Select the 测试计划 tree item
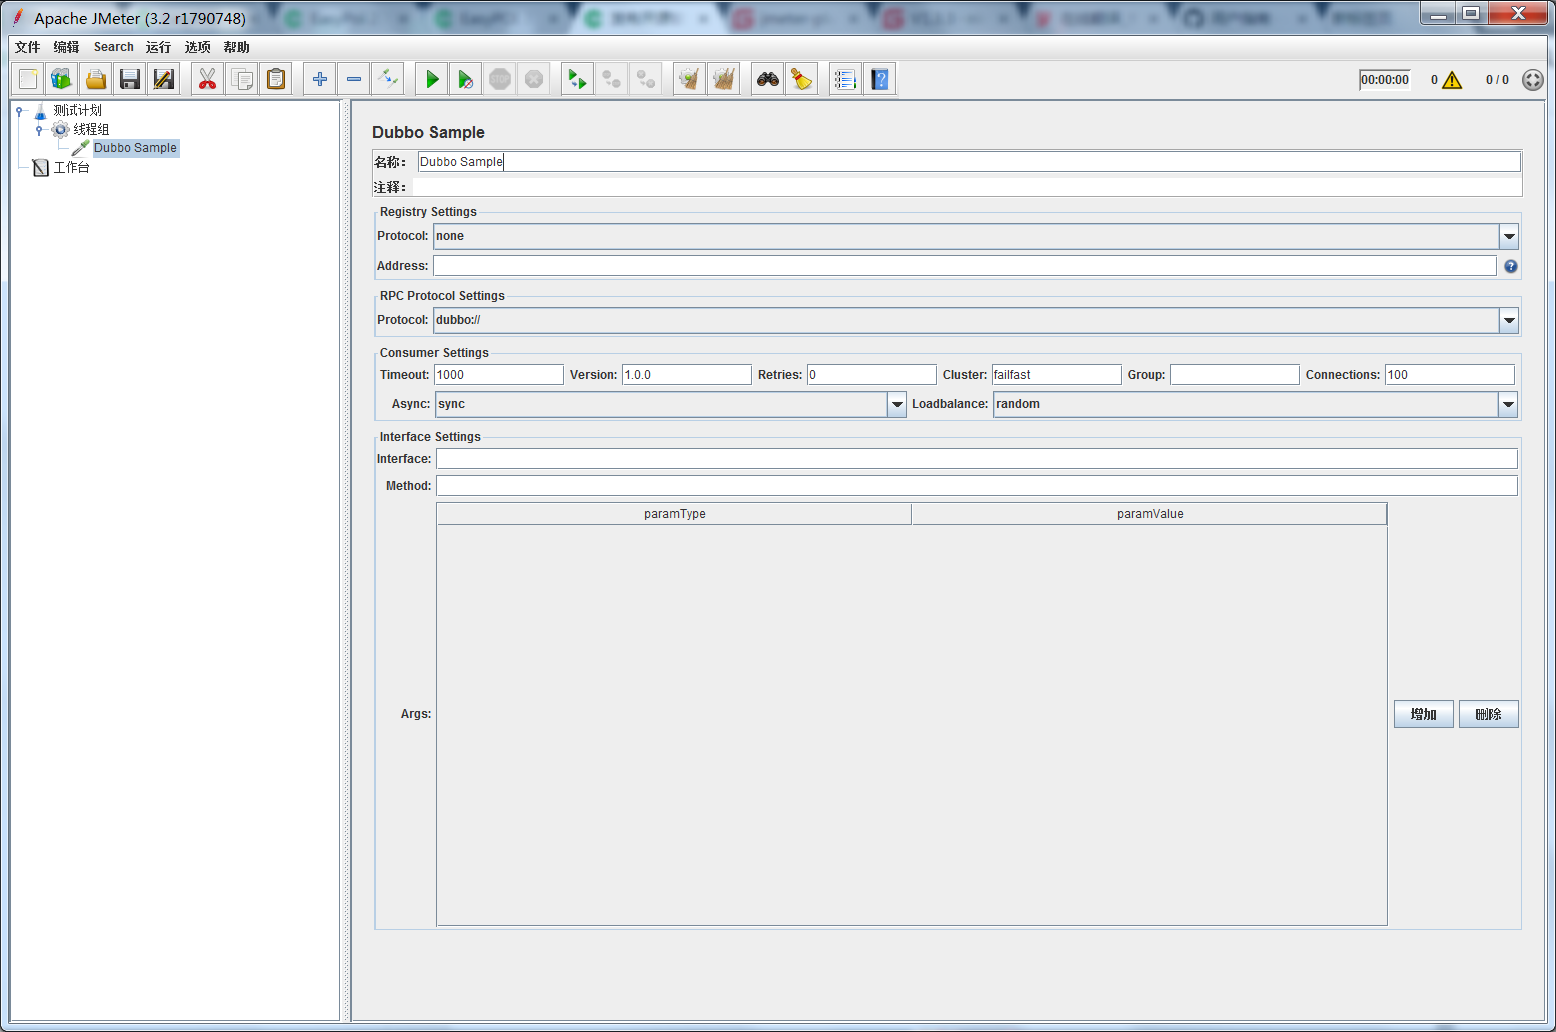 pos(78,111)
